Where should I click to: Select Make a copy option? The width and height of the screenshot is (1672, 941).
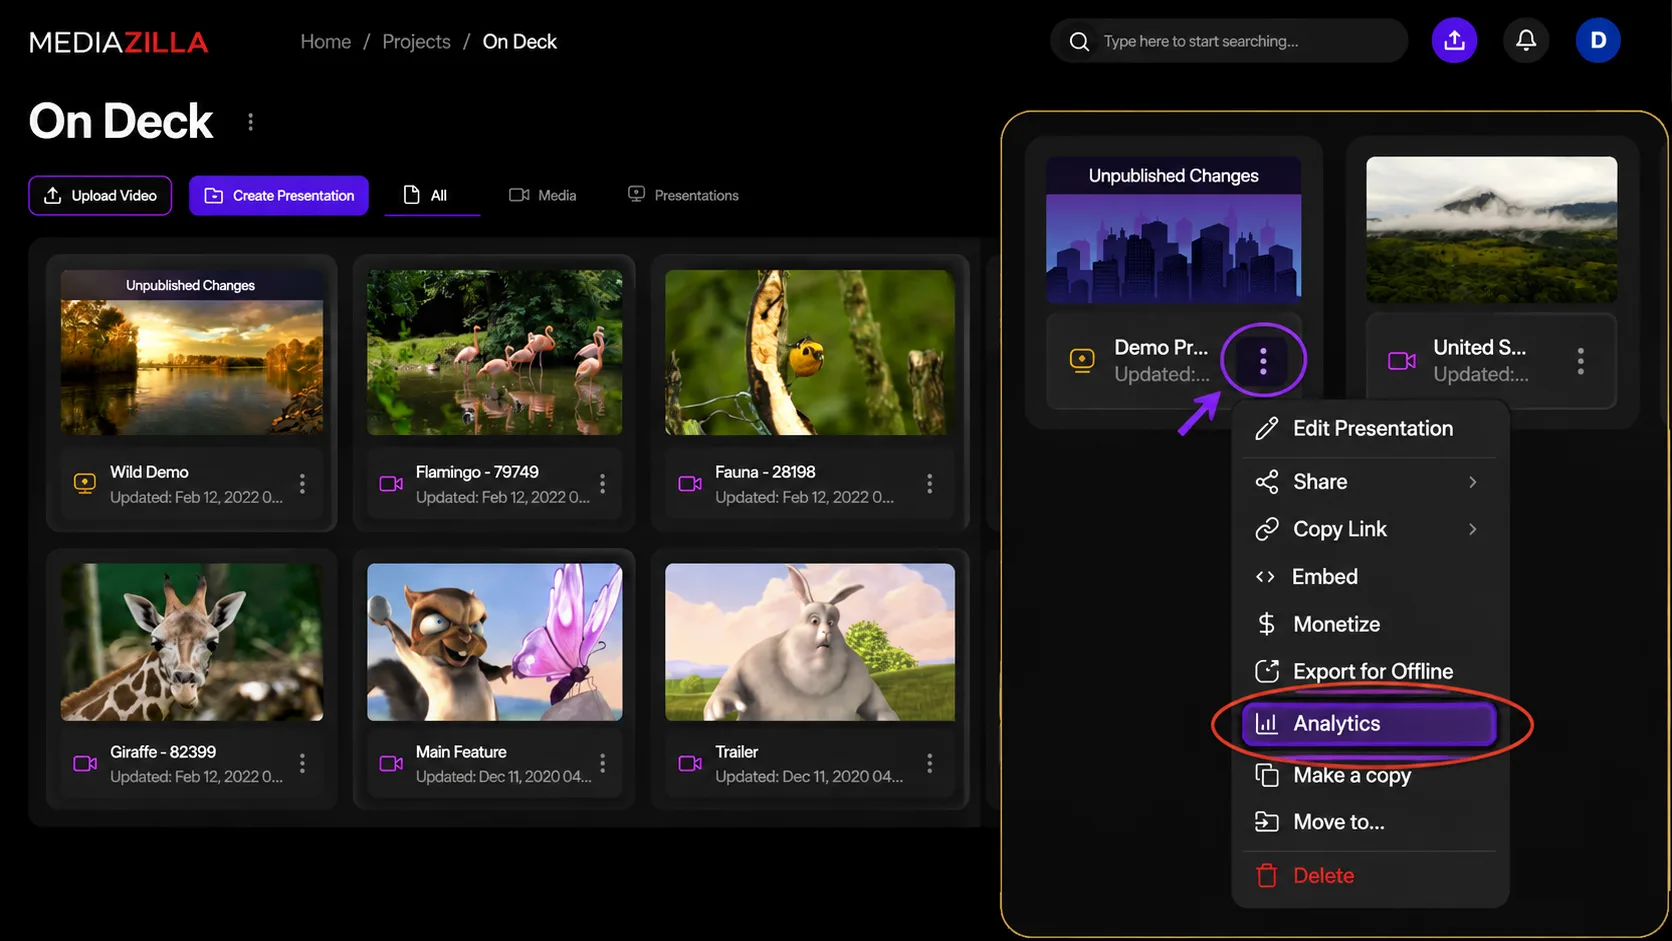1369,775
